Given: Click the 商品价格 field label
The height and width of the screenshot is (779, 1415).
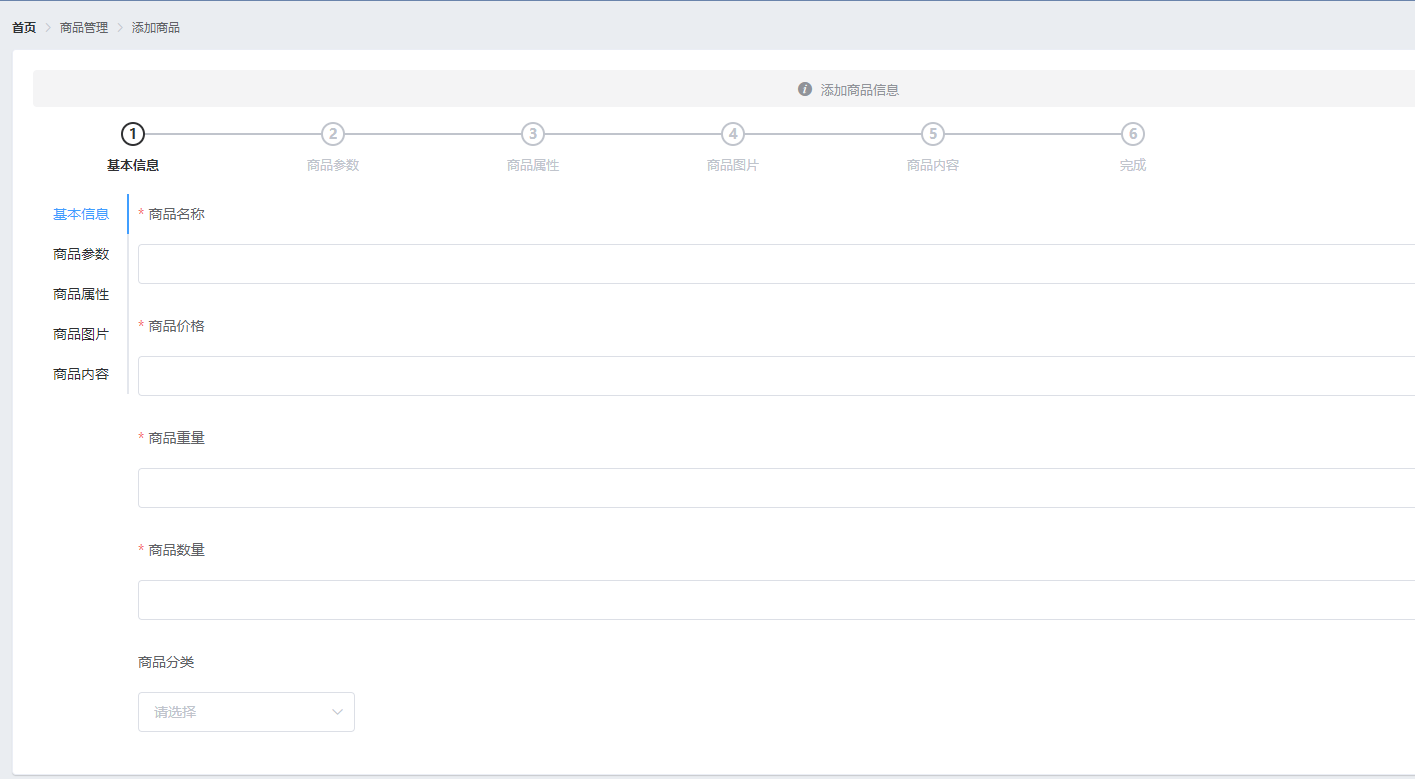Looking at the screenshot, I should (176, 326).
